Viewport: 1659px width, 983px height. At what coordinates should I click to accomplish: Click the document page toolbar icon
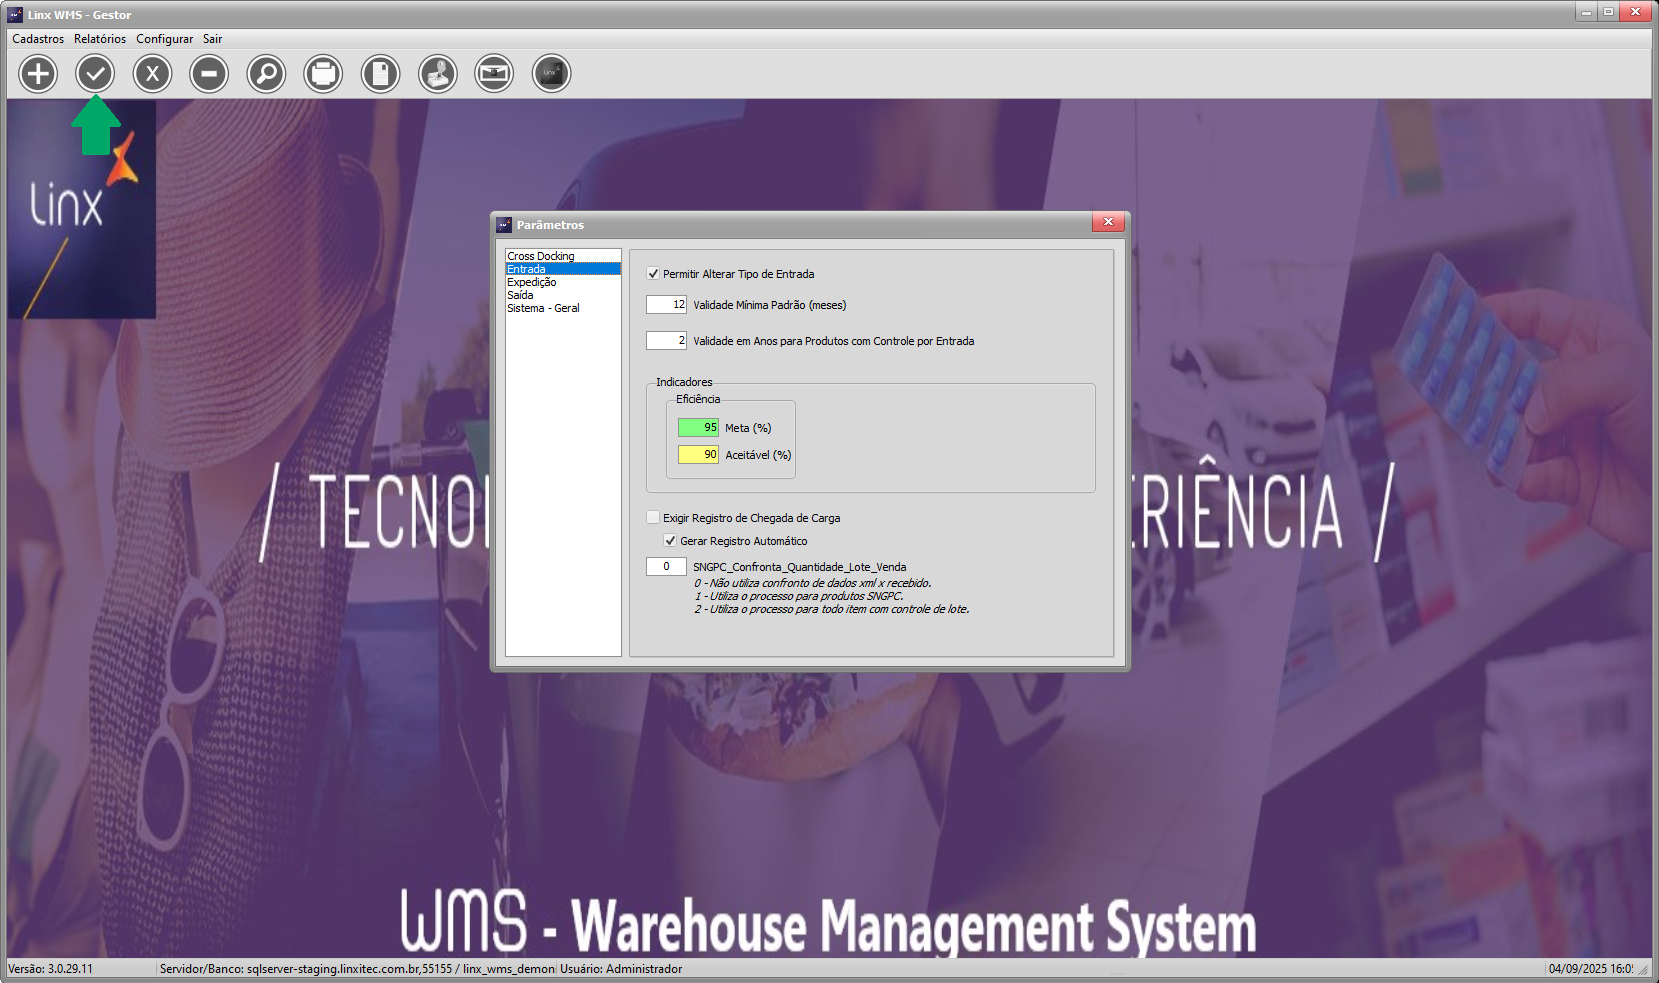pos(380,73)
